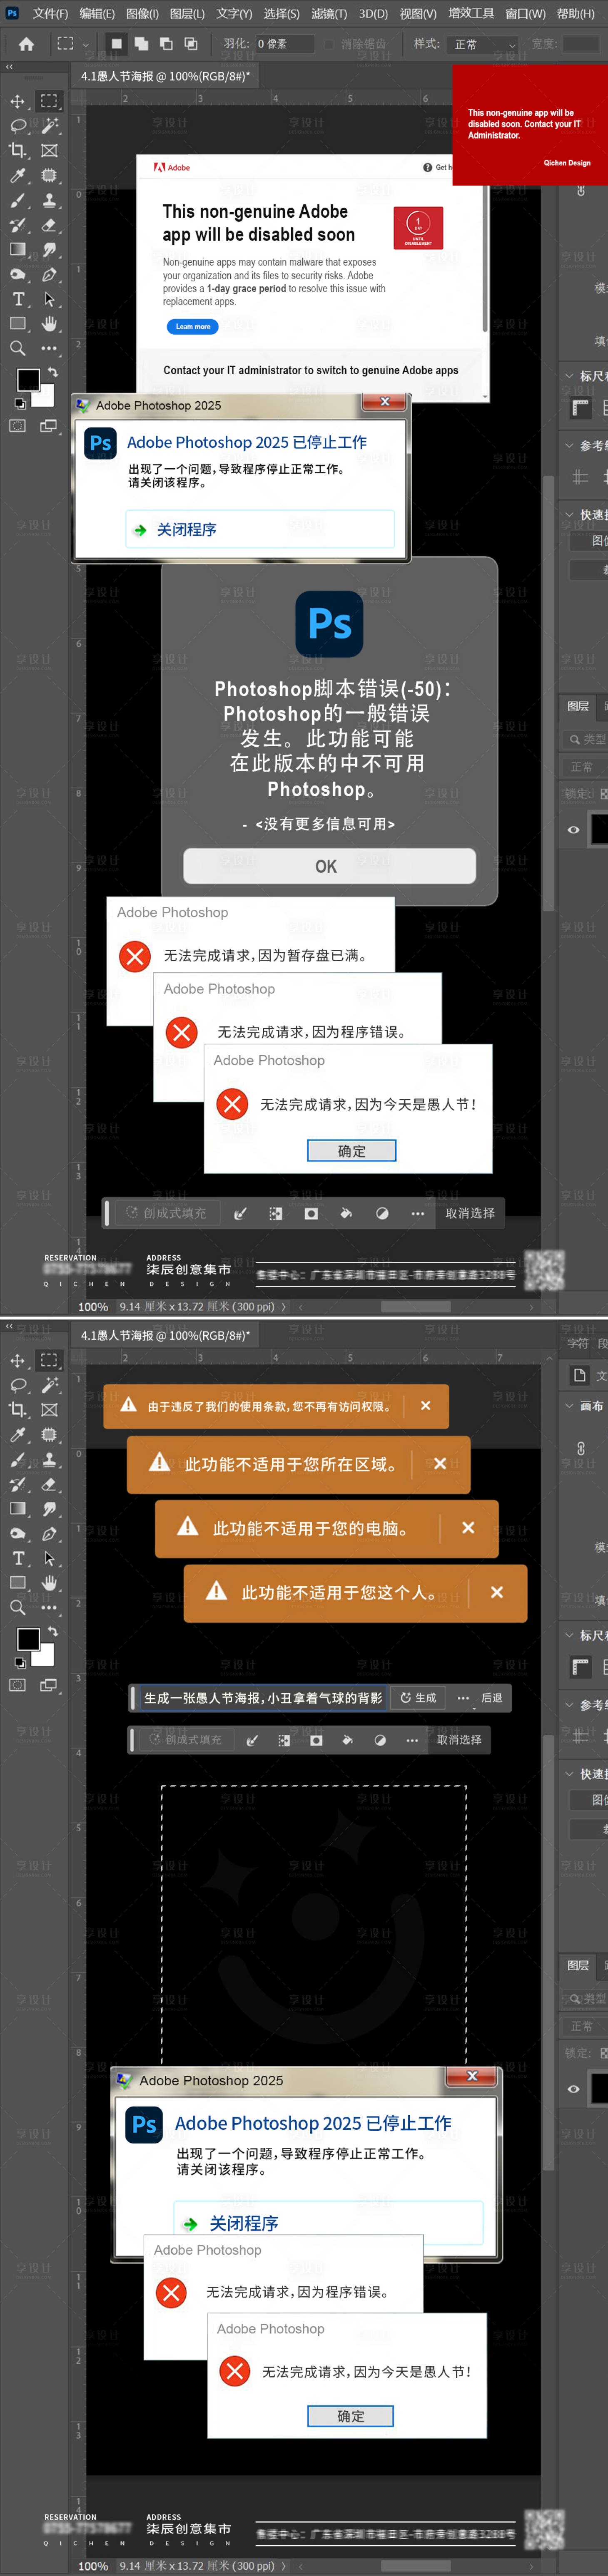Choose New selection mode in options bar
This screenshot has height=2576, width=608.
pyautogui.click(x=117, y=44)
